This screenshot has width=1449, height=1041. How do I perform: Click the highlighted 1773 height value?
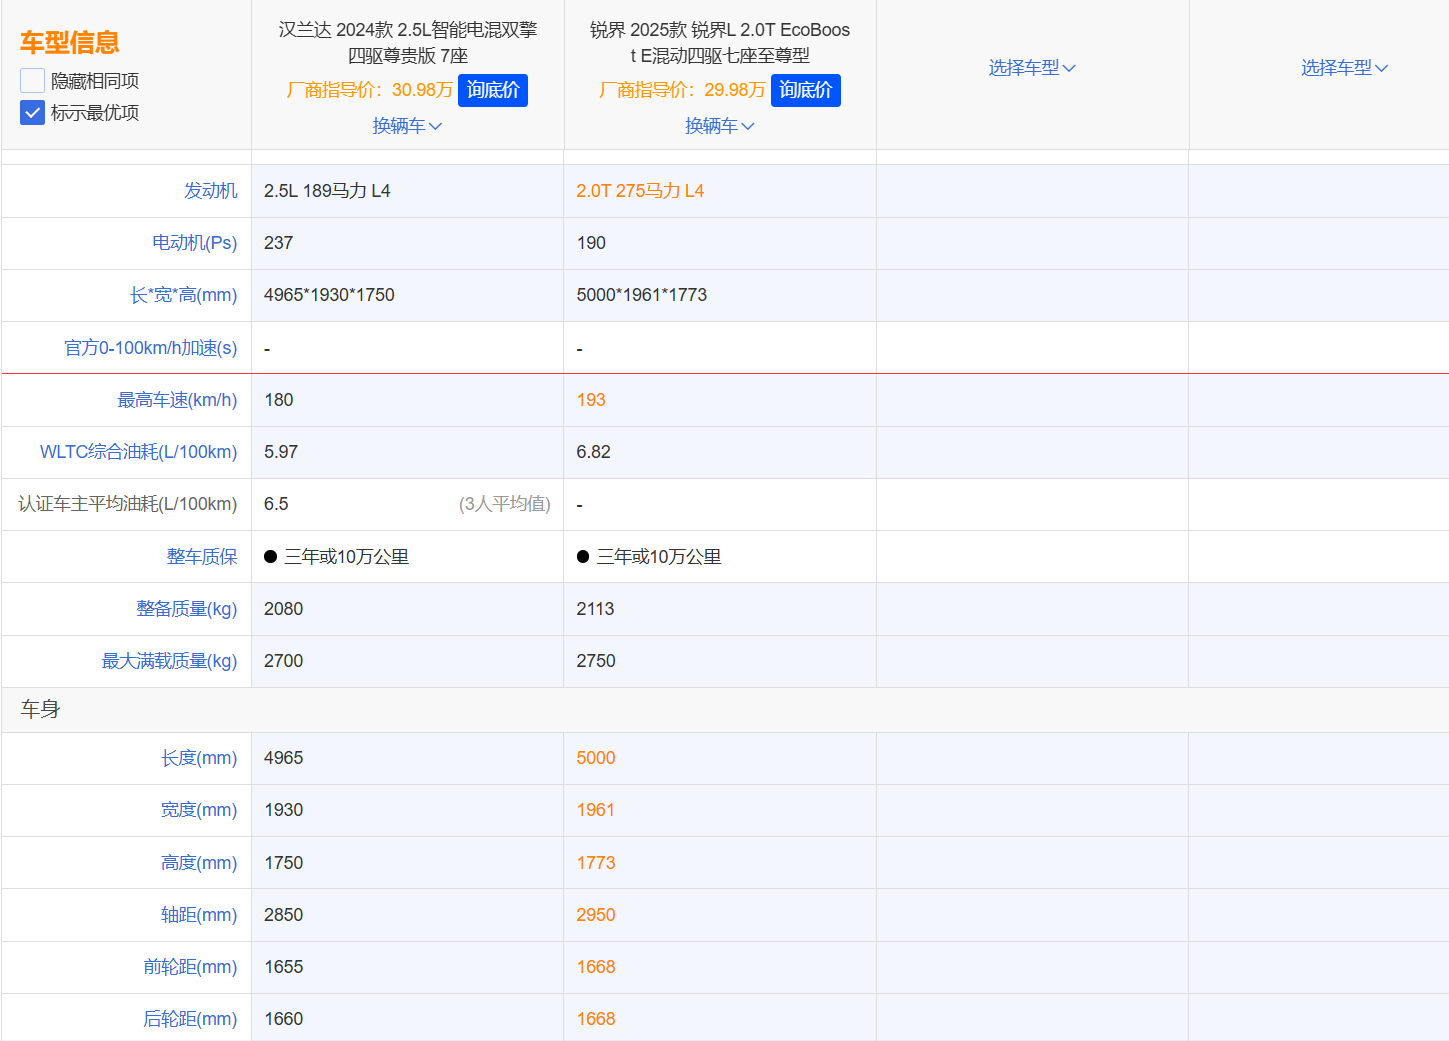point(596,863)
